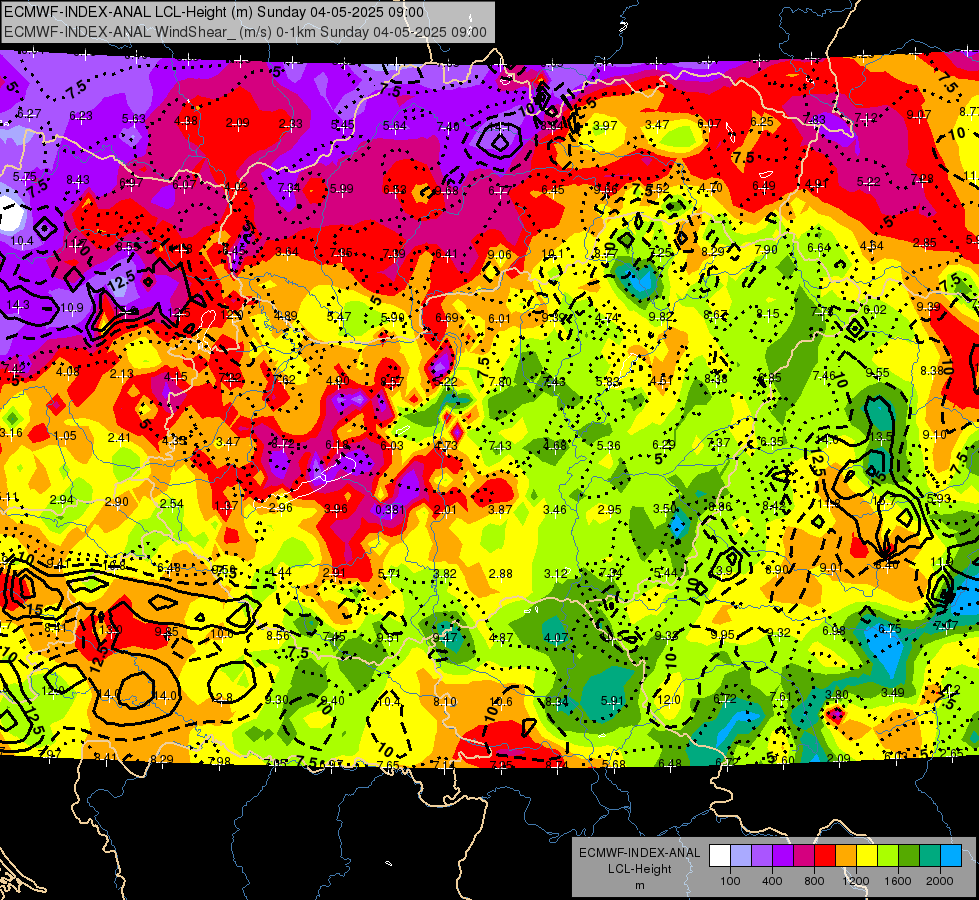979x900 pixels.
Task: Click the legend unit label m
Action: [639, 885]
